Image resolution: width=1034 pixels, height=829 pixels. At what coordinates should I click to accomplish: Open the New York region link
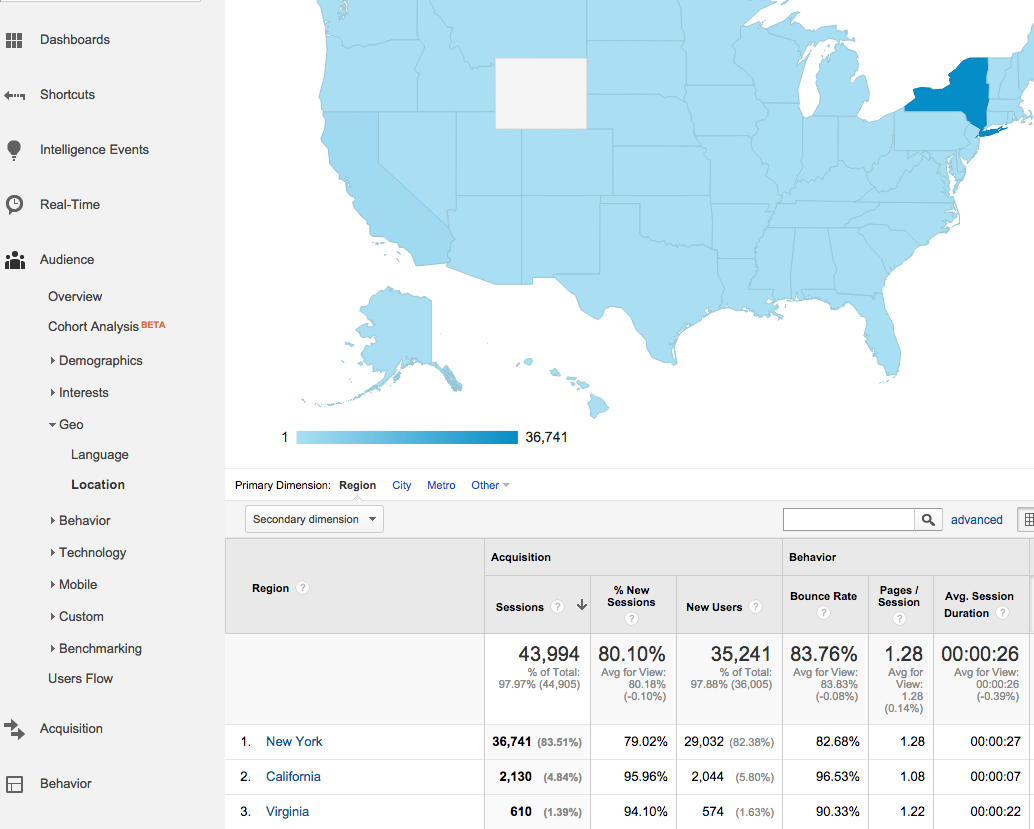(x=294, y=742)
